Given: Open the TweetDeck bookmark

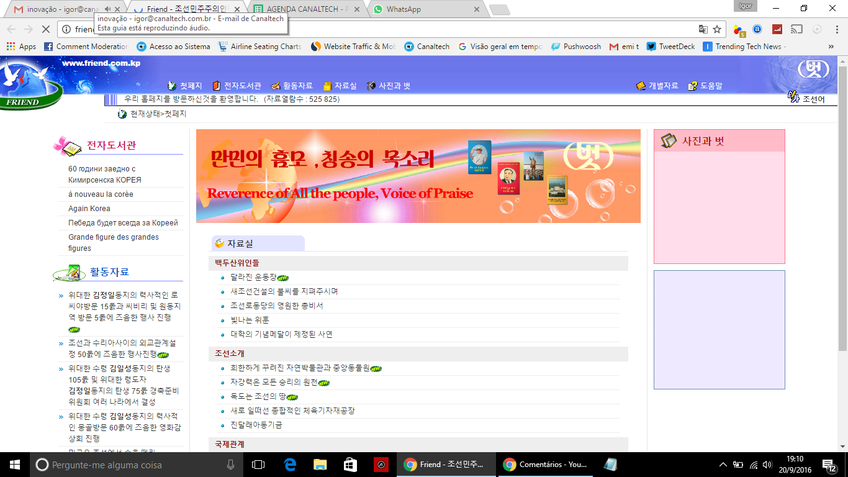Looking at the screenshot, I should (671, 47).
